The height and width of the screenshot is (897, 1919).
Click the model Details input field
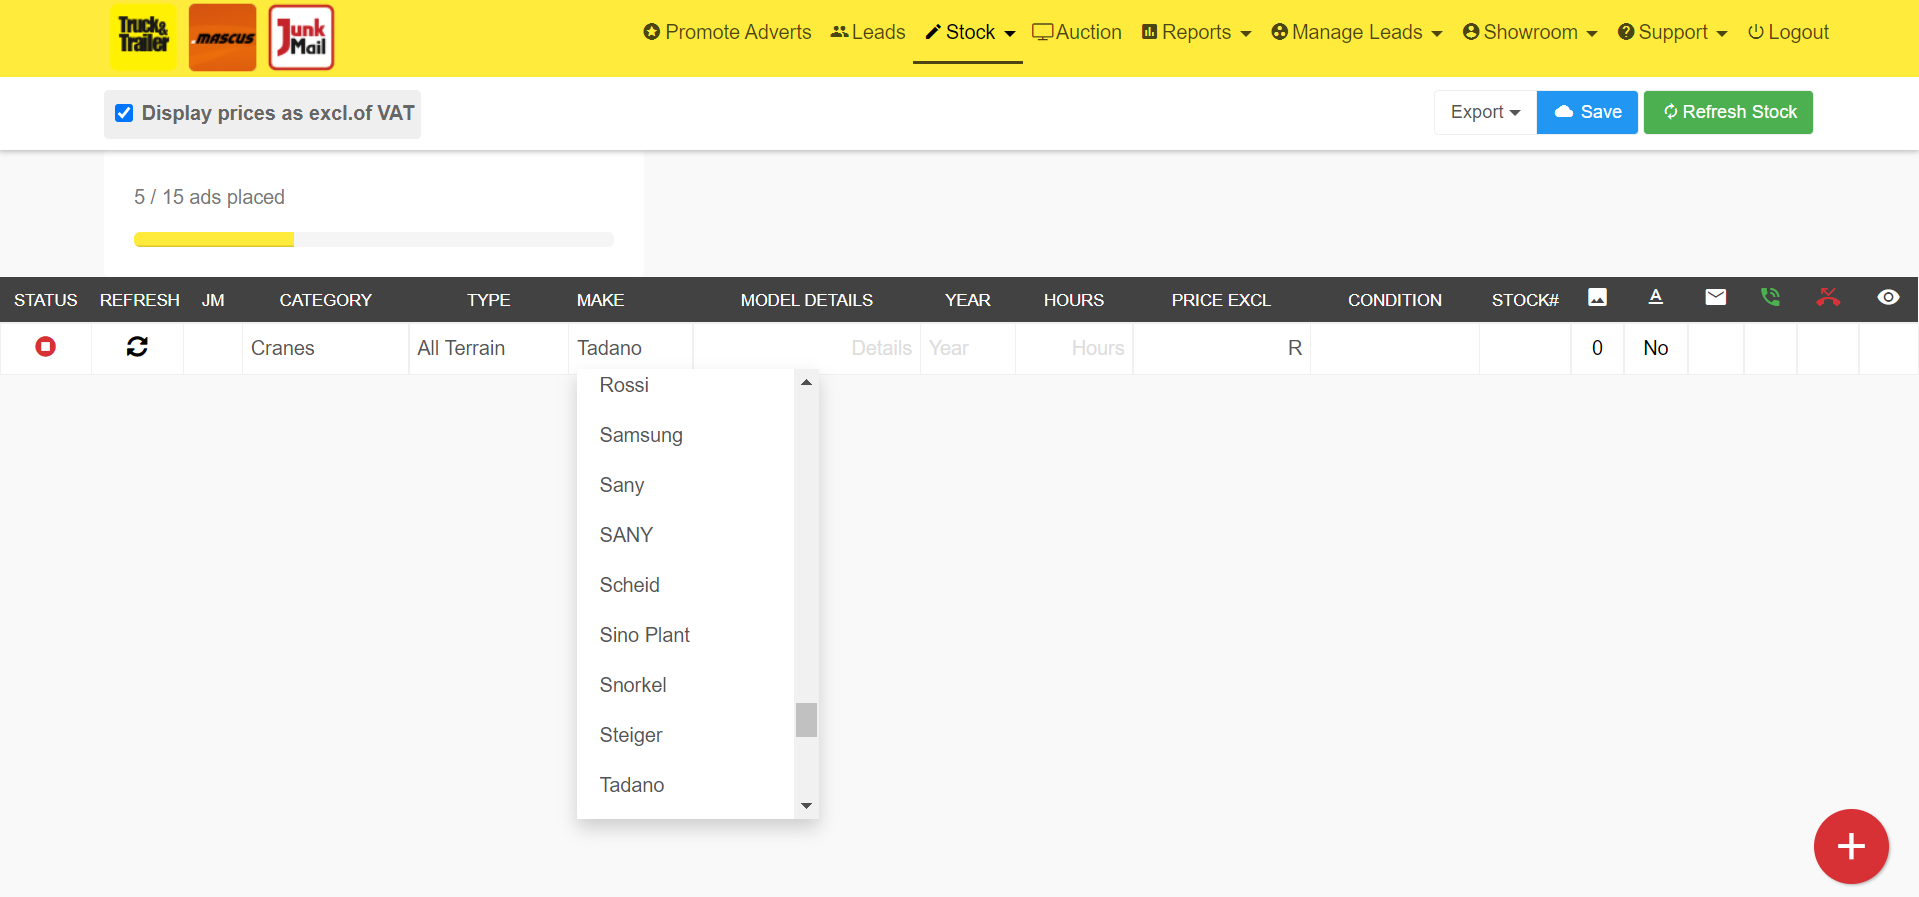(x=806, y=348)
